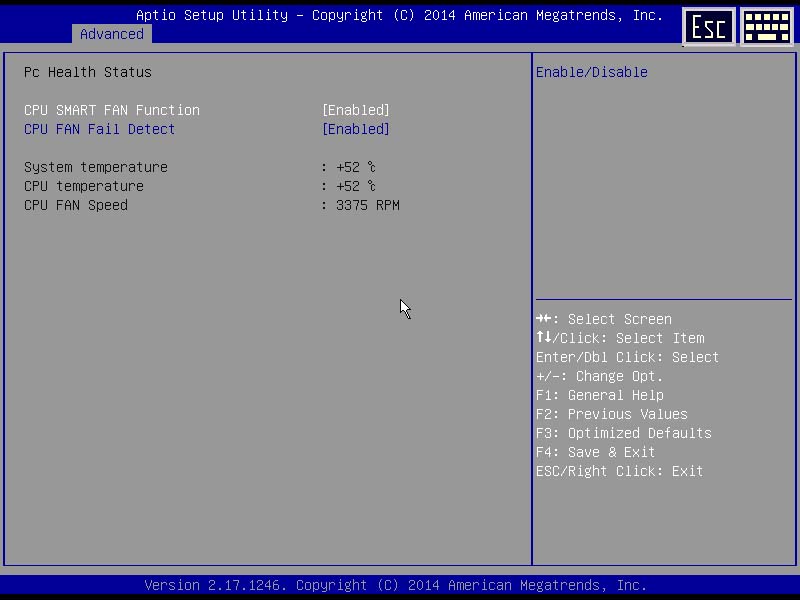
Task: Click the F2: Previous Values hint
Action: pyautogui.click(x=612, y=414)
